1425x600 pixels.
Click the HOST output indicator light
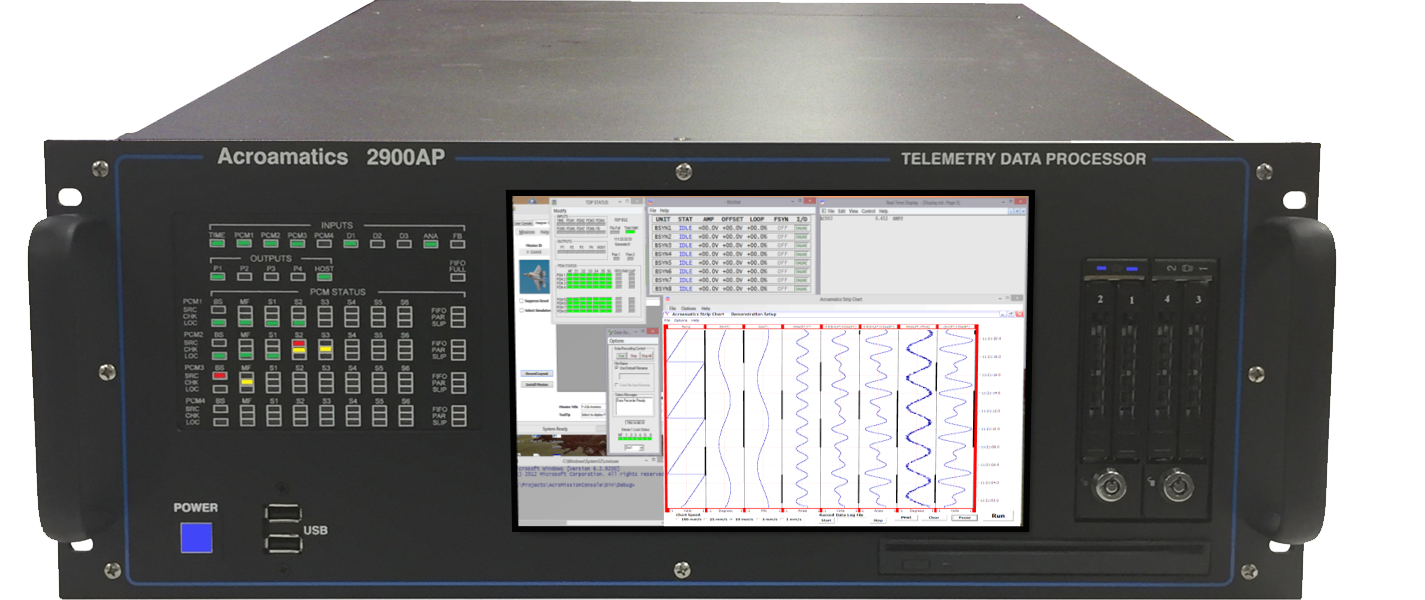coord(323,277)
